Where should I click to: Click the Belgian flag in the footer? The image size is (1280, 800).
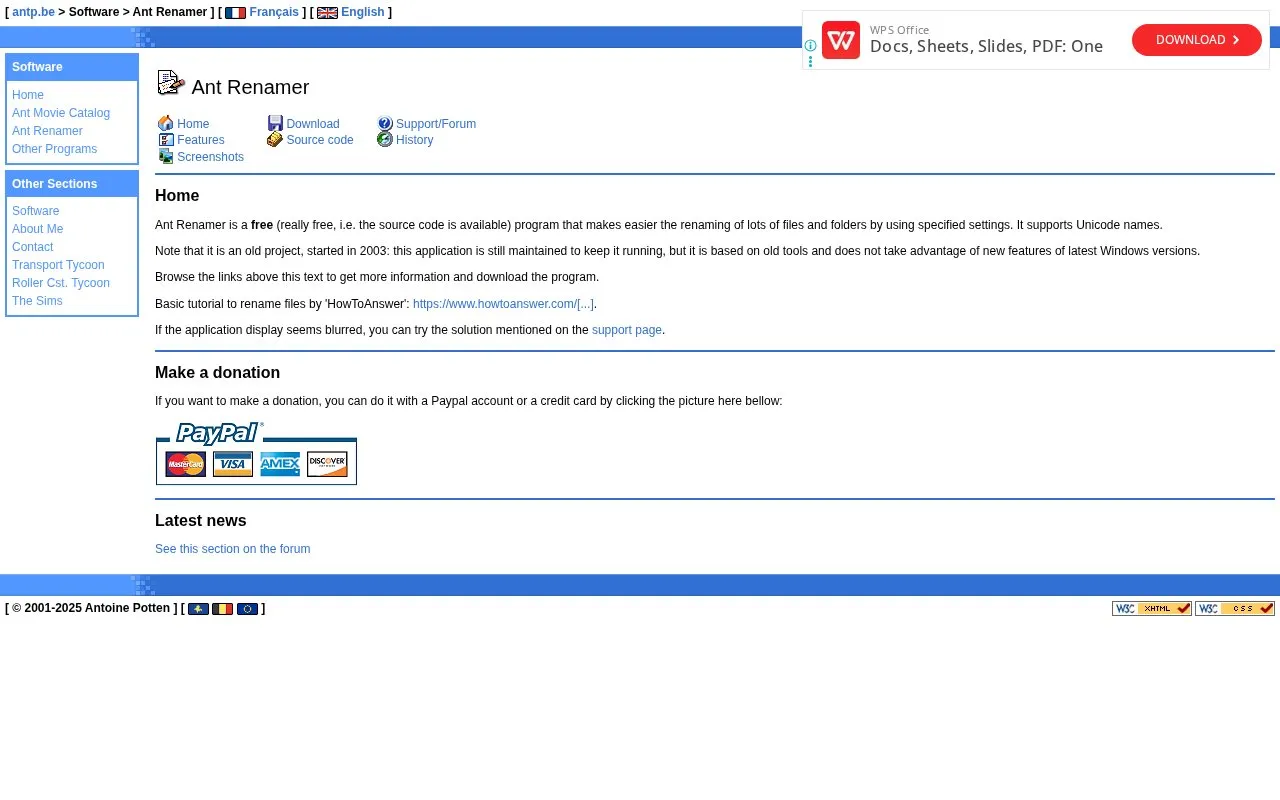click(x=223, y=609)
